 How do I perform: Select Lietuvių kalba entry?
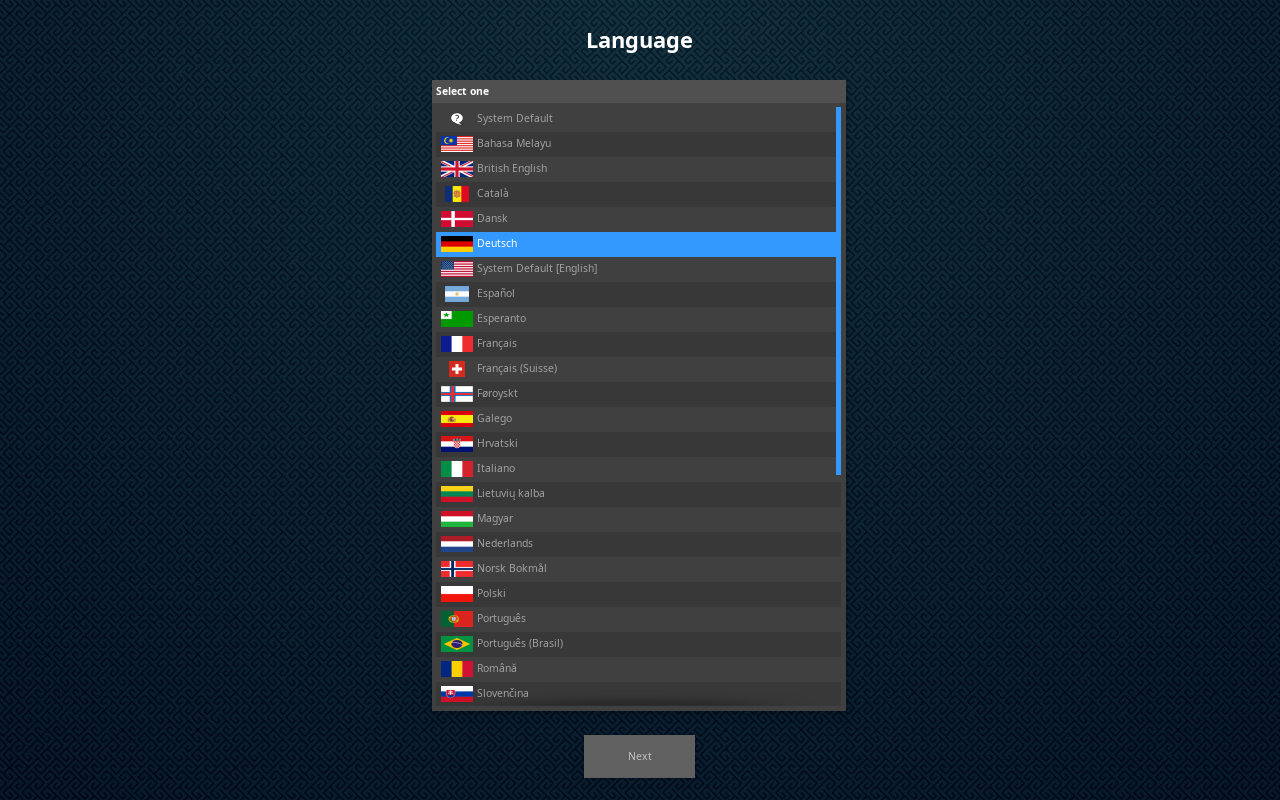click(x=511, y=493)
